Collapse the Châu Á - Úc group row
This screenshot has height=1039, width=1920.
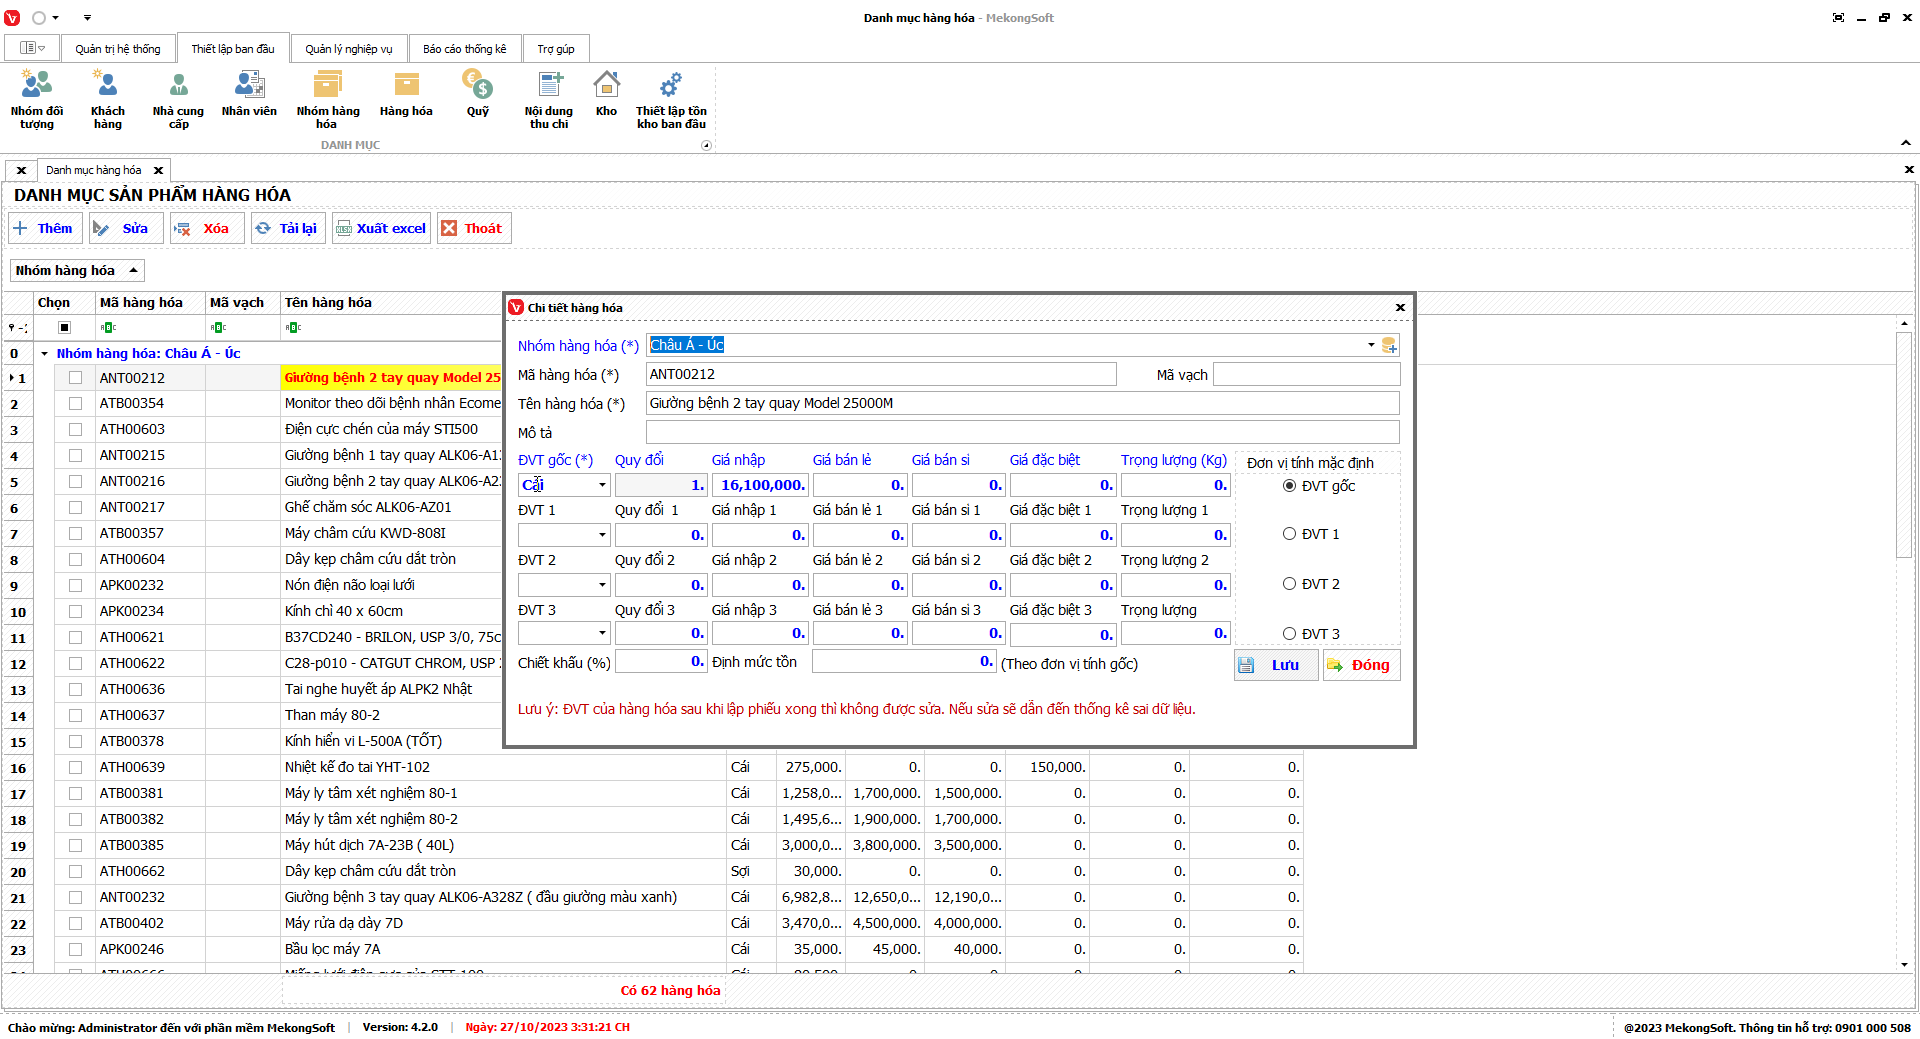click(45, 354)
